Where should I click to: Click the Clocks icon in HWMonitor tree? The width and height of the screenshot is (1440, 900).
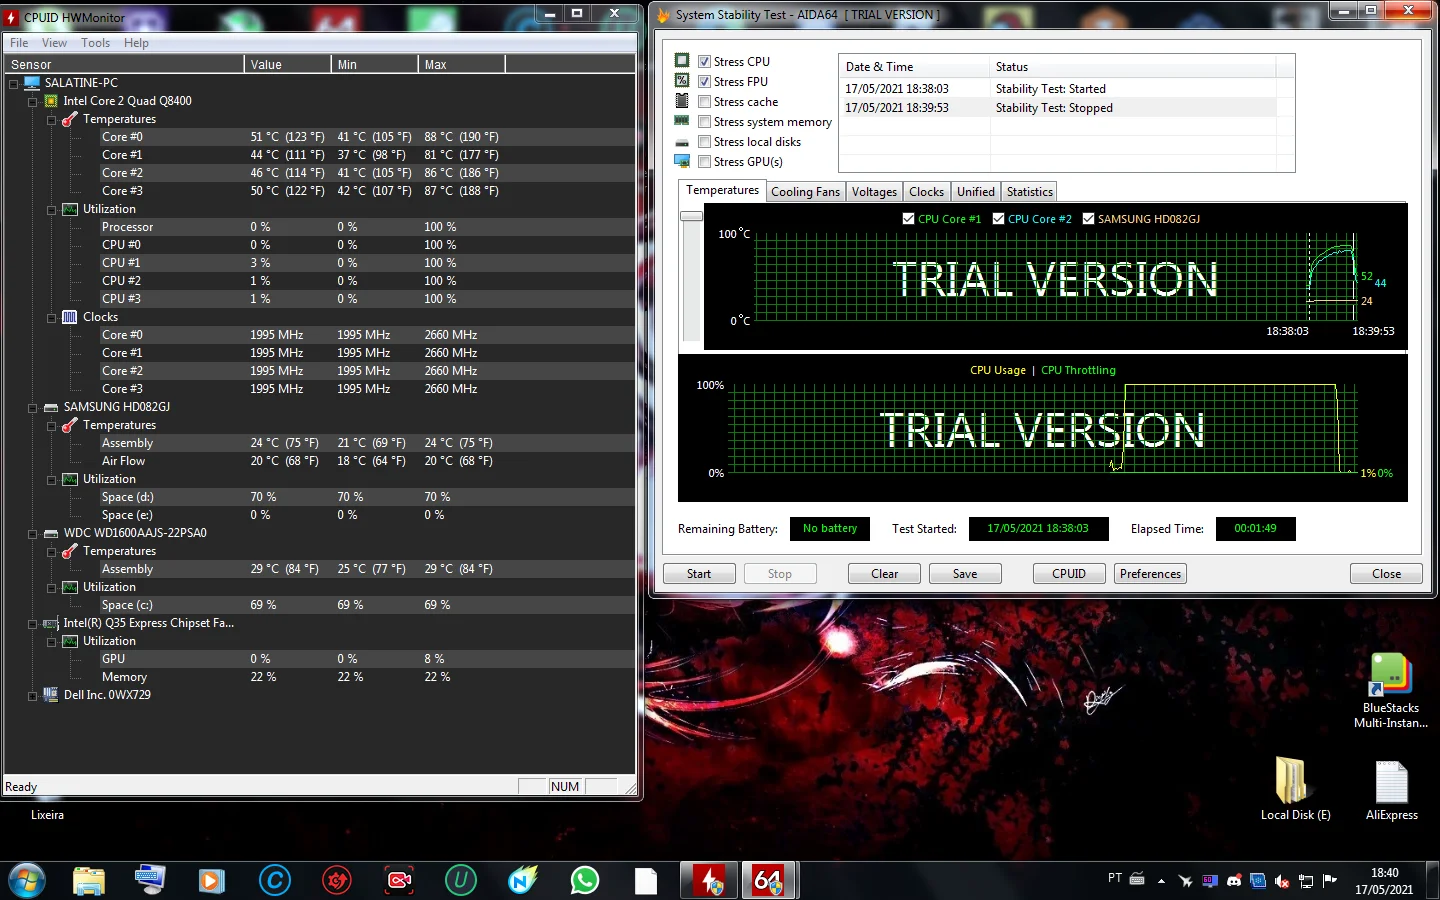coord(70,317)
